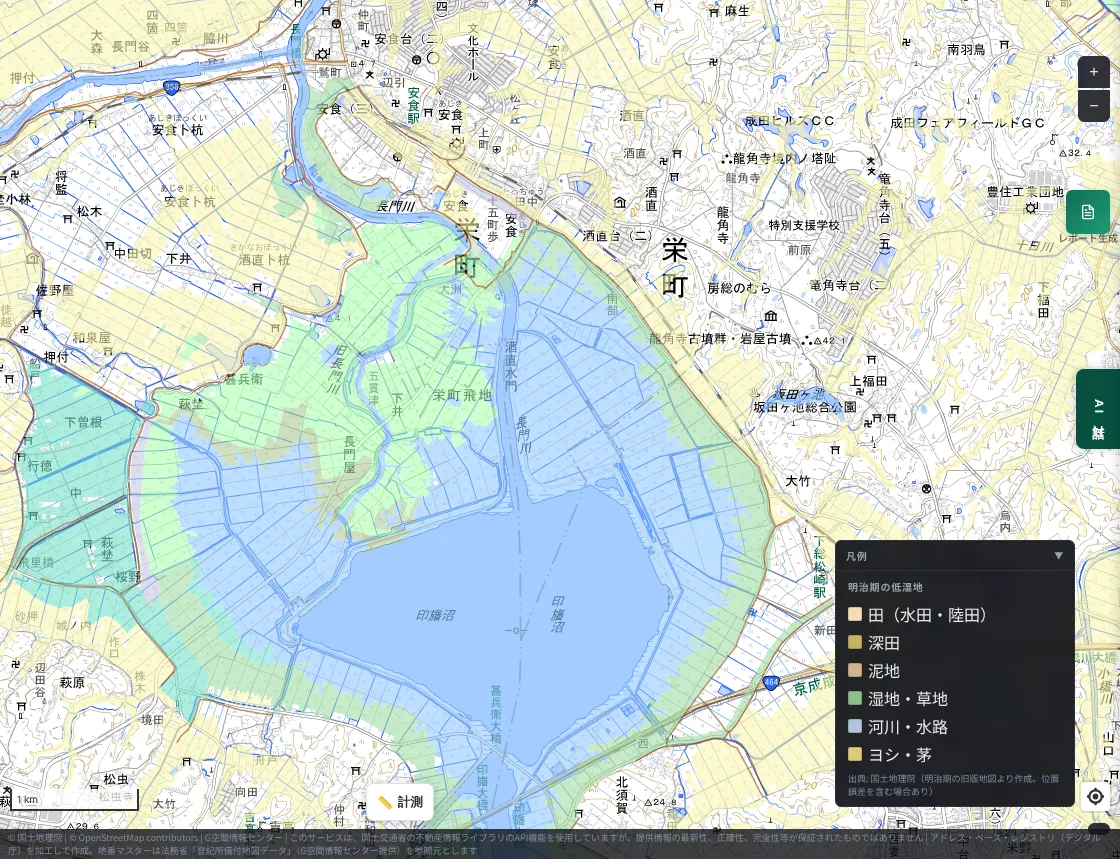Screen dimensions: 1120x859
Task: Click the route 464 shield icon
Action: [770, 683]
